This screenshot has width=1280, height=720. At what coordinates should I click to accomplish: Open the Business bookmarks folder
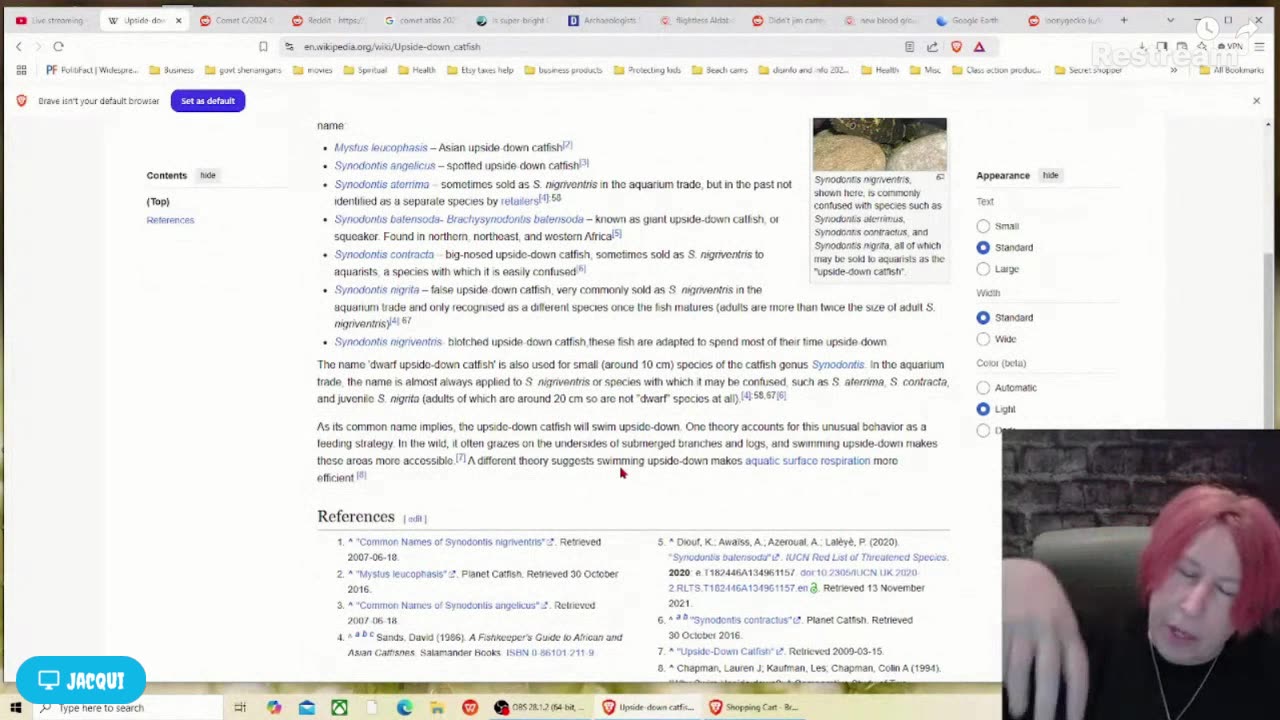171,70
